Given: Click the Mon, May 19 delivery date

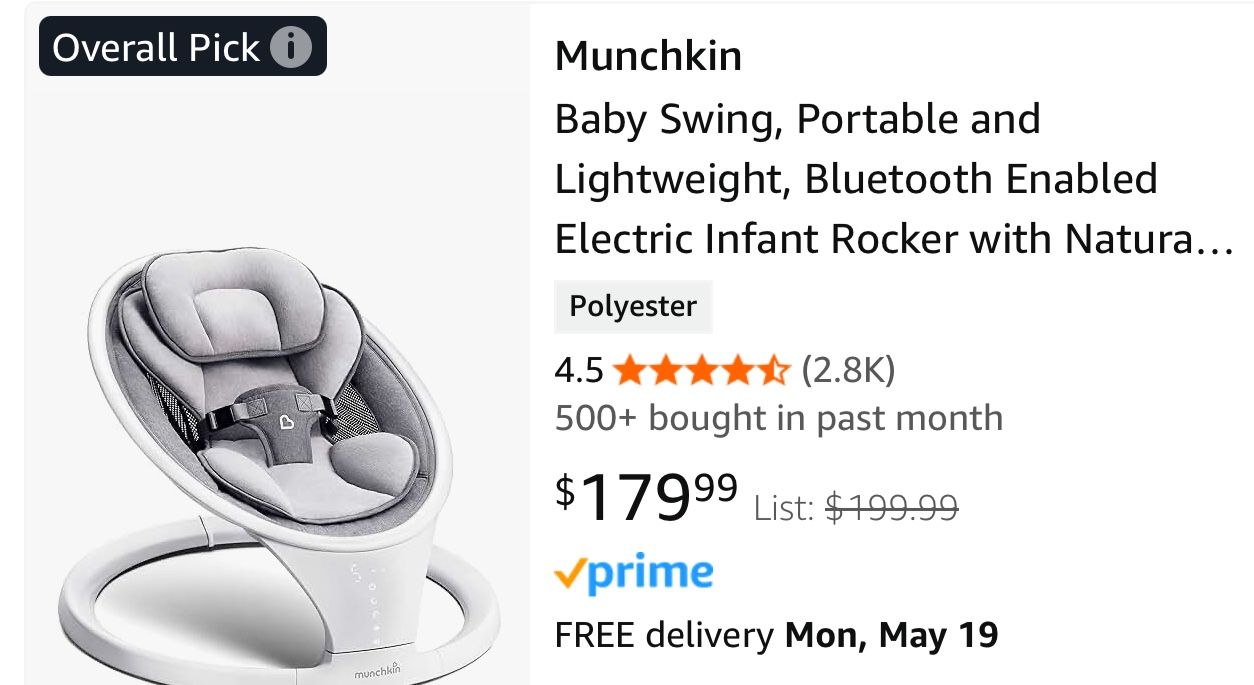Looking at the screenshot, I should pos(891,634).
